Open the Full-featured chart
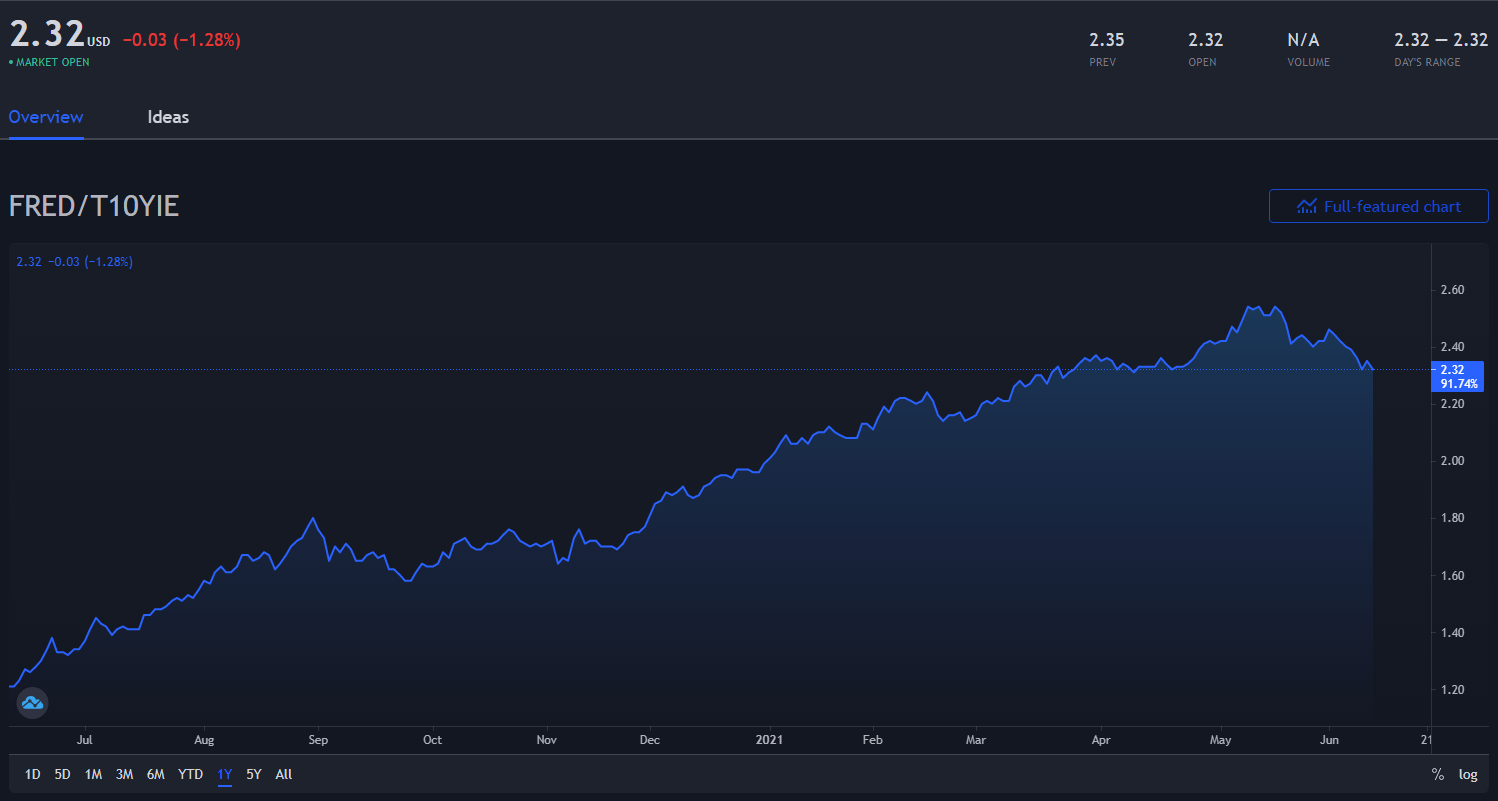The height and width of the screenshot is (801, 1498). [x=1378, y=207]
